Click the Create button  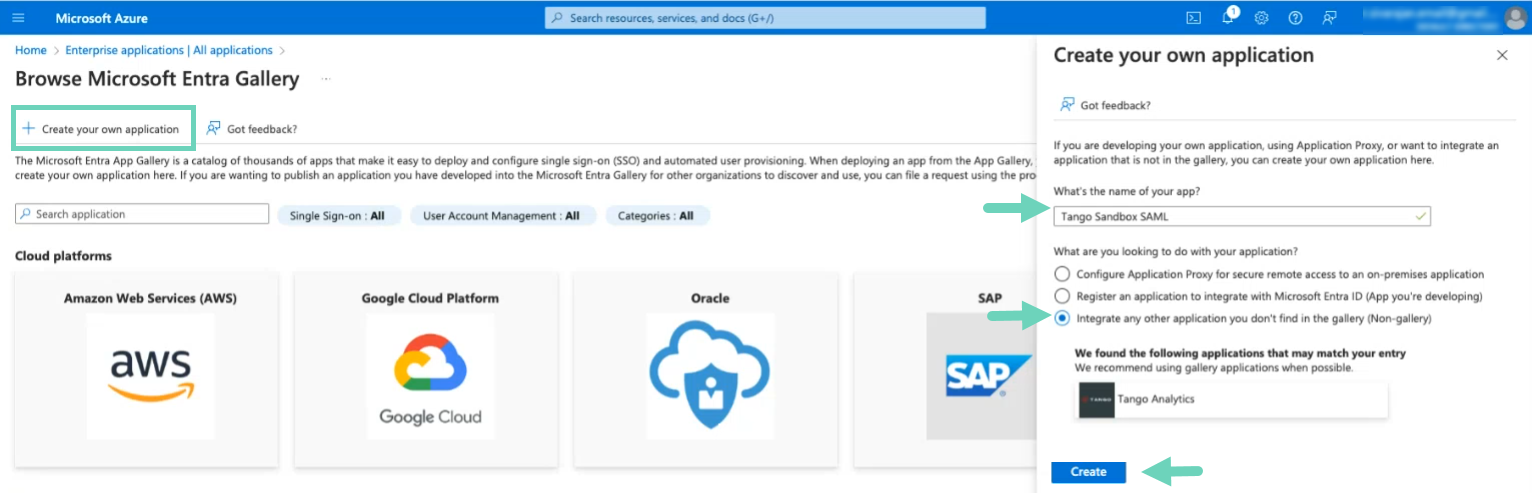coord(1088,472)
